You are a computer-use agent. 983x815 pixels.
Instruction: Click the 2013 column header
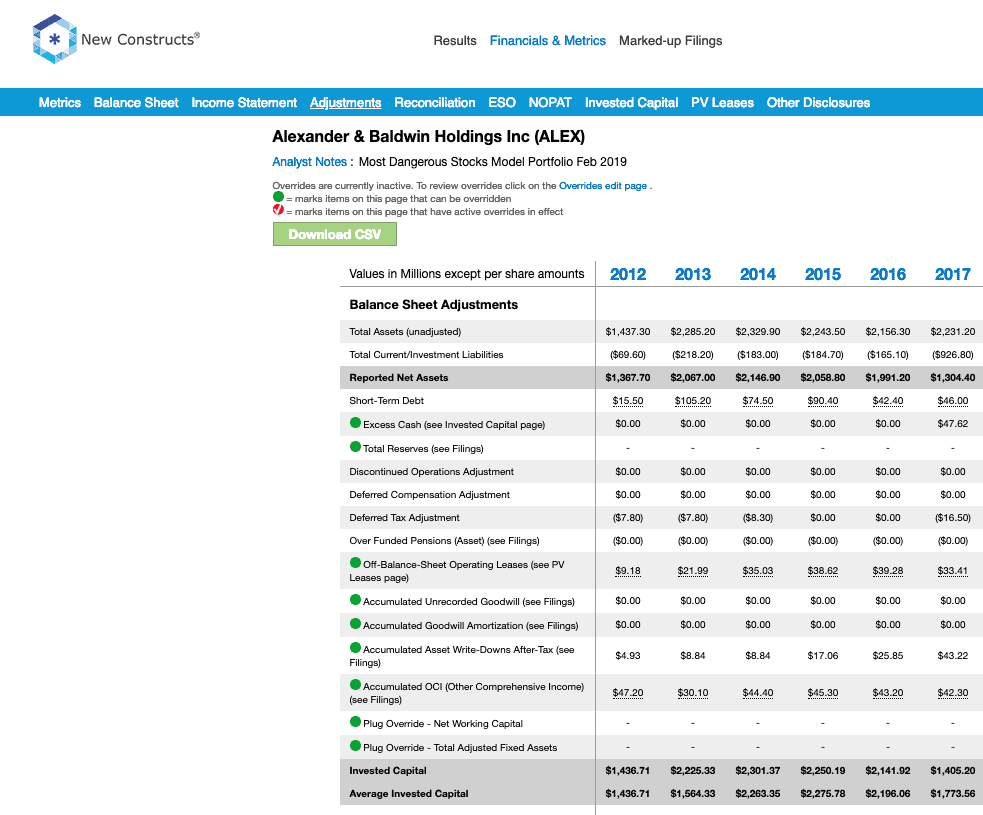(693, 274)
